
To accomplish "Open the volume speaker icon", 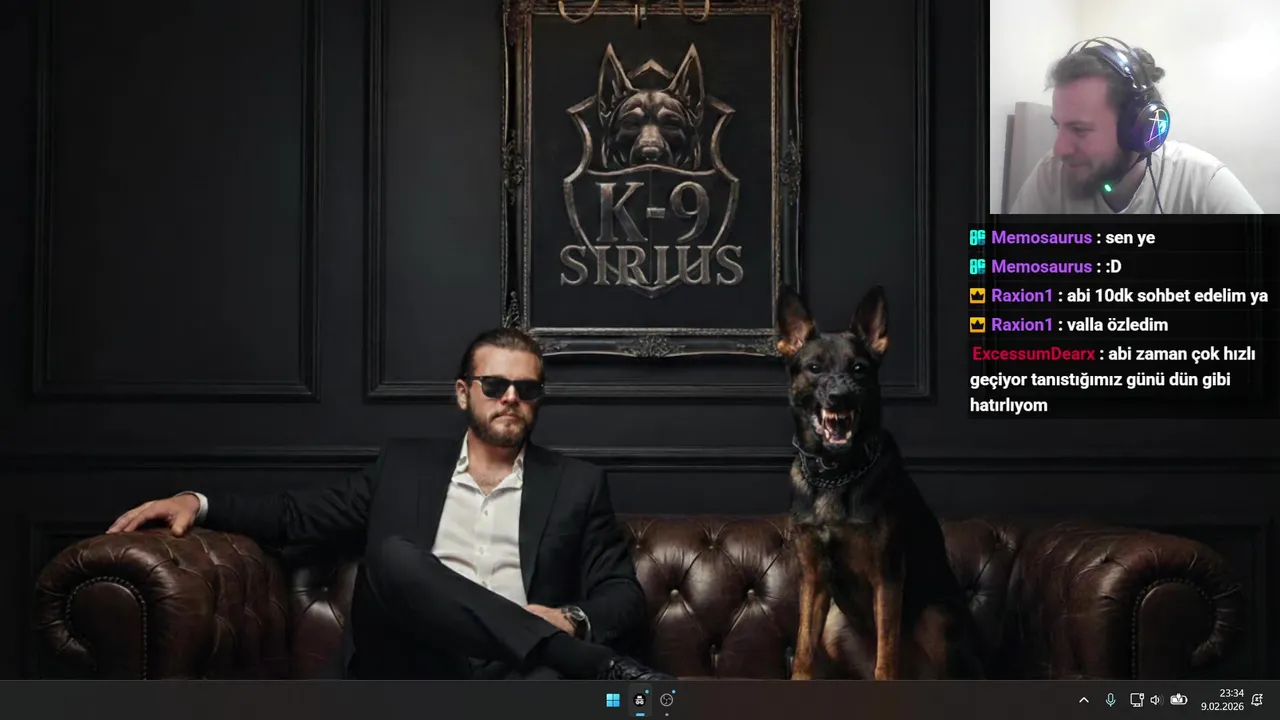I will [x=1155, y=700].
